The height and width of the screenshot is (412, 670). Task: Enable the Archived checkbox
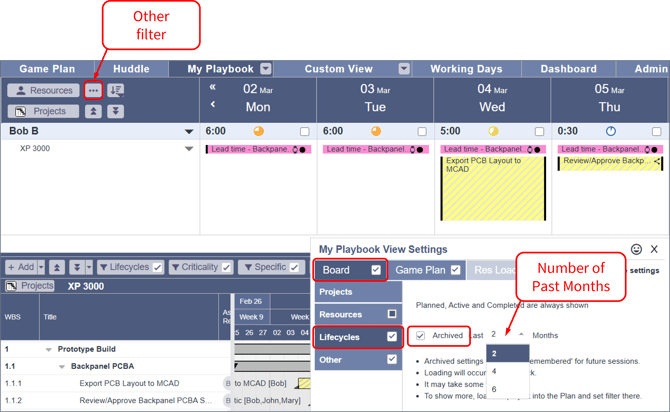[420, 336]
